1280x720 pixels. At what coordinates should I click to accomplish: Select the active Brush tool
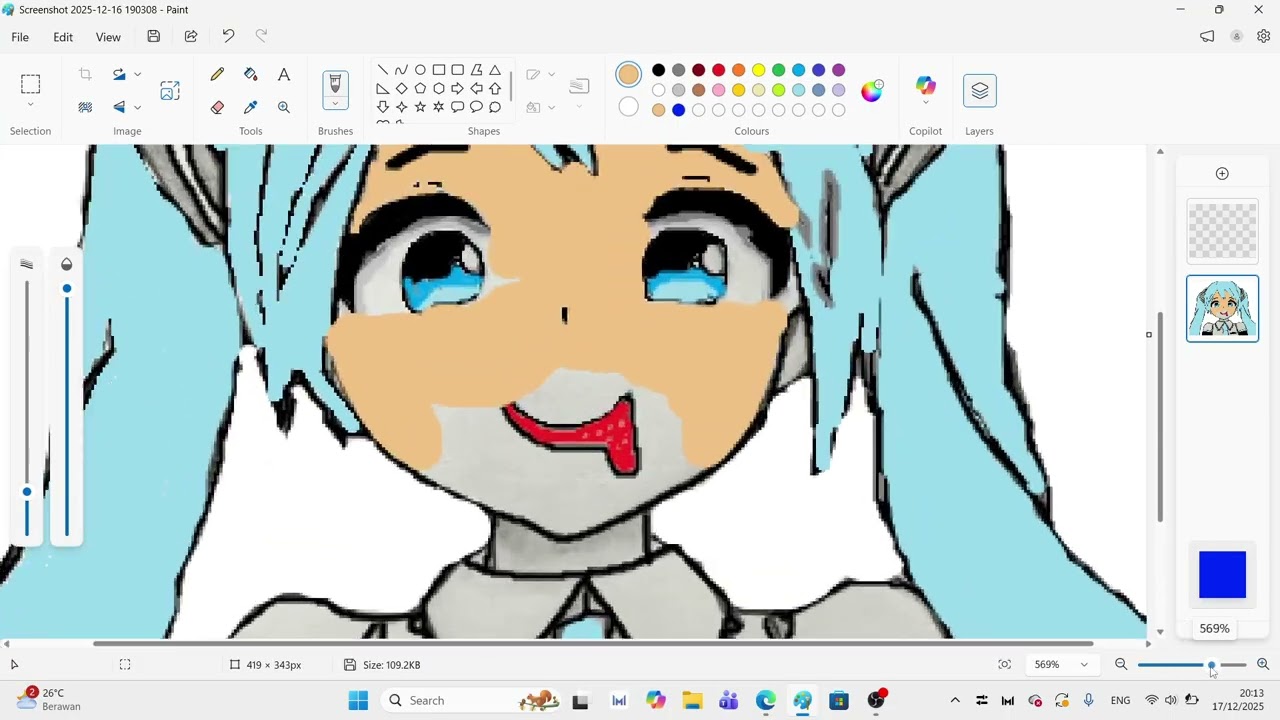click(x=335, y=84)
